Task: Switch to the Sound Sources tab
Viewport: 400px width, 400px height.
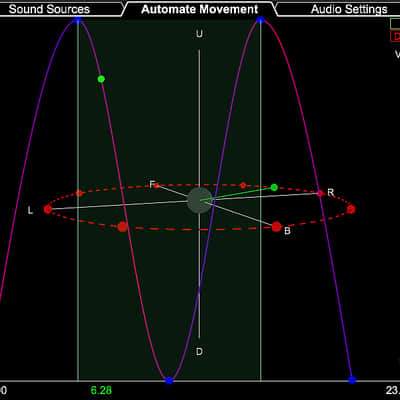Action: 49,9
